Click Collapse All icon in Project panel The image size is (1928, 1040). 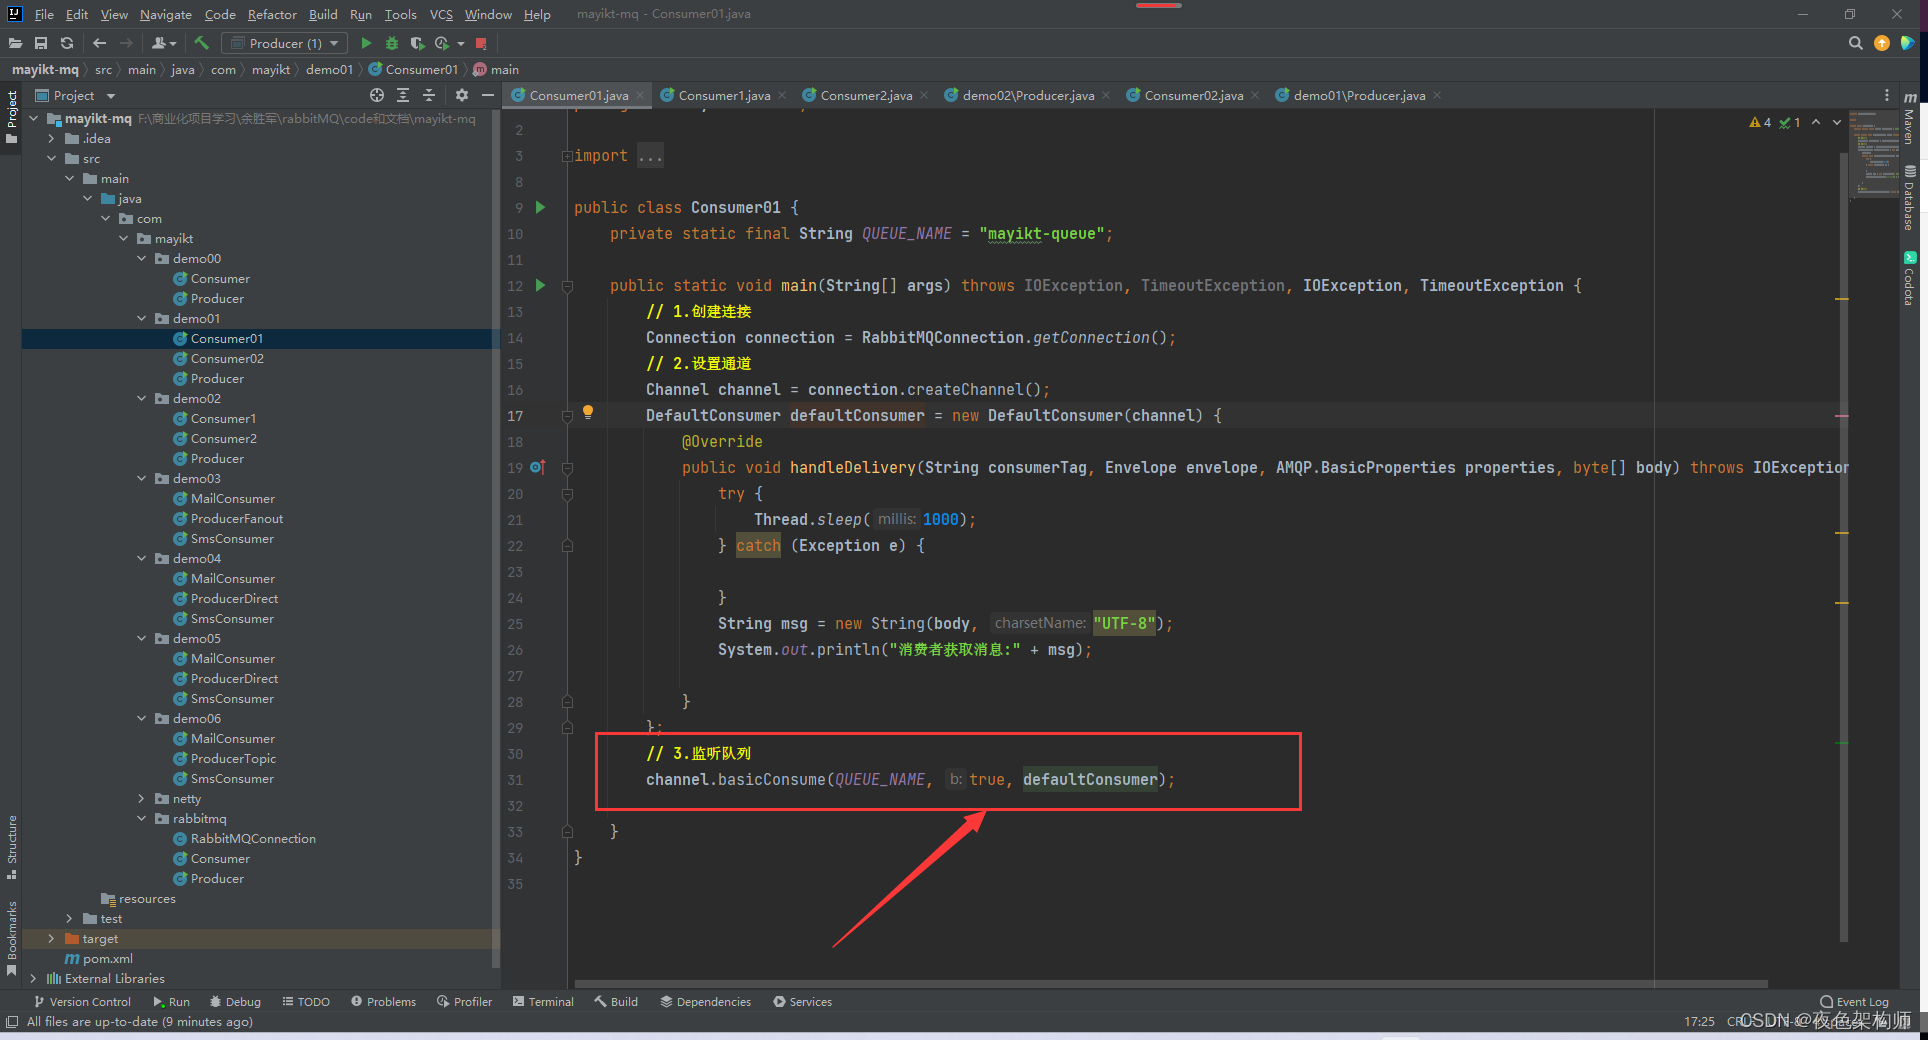(429, 95)
